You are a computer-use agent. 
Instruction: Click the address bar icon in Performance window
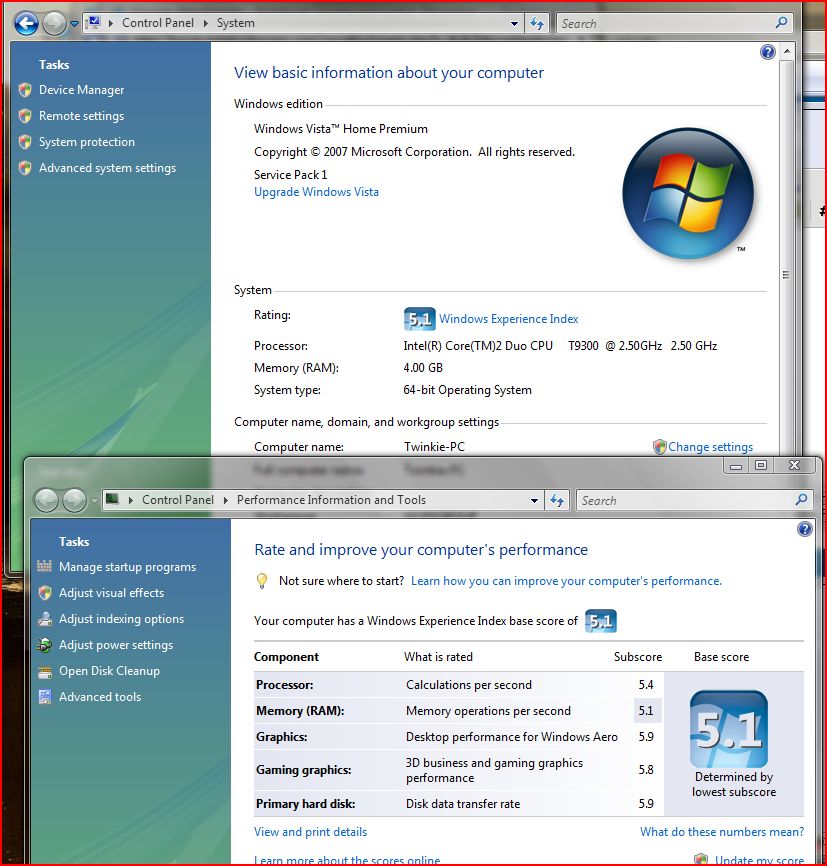click(x=113, y=499)
